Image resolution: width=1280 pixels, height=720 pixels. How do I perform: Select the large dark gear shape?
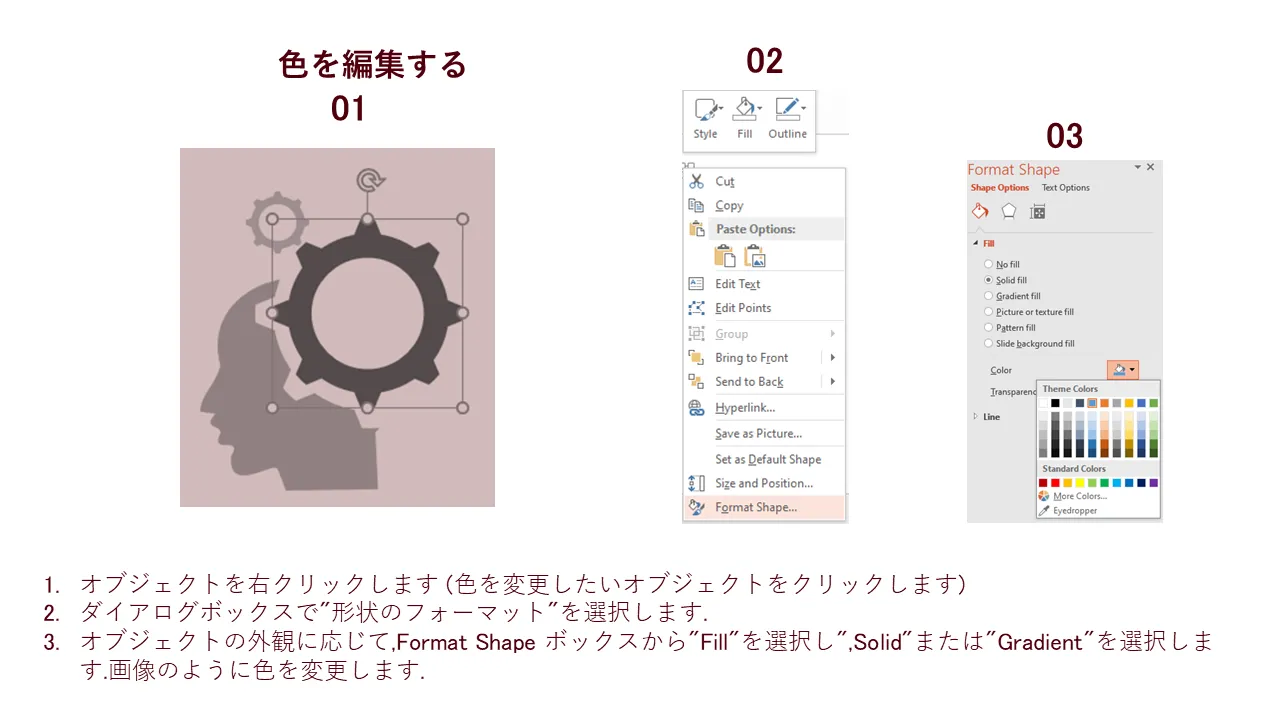367,313
